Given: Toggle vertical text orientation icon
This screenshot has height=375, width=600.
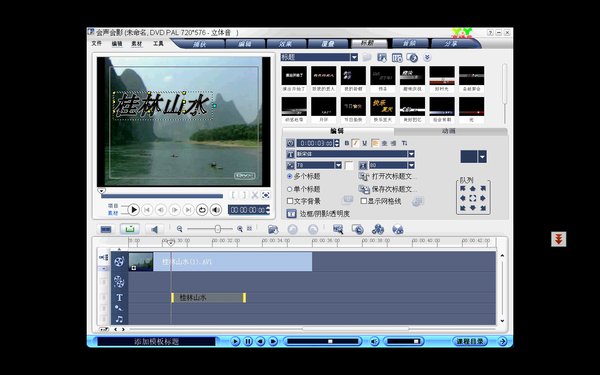Looking at the screenshot, I should (404, 143).
